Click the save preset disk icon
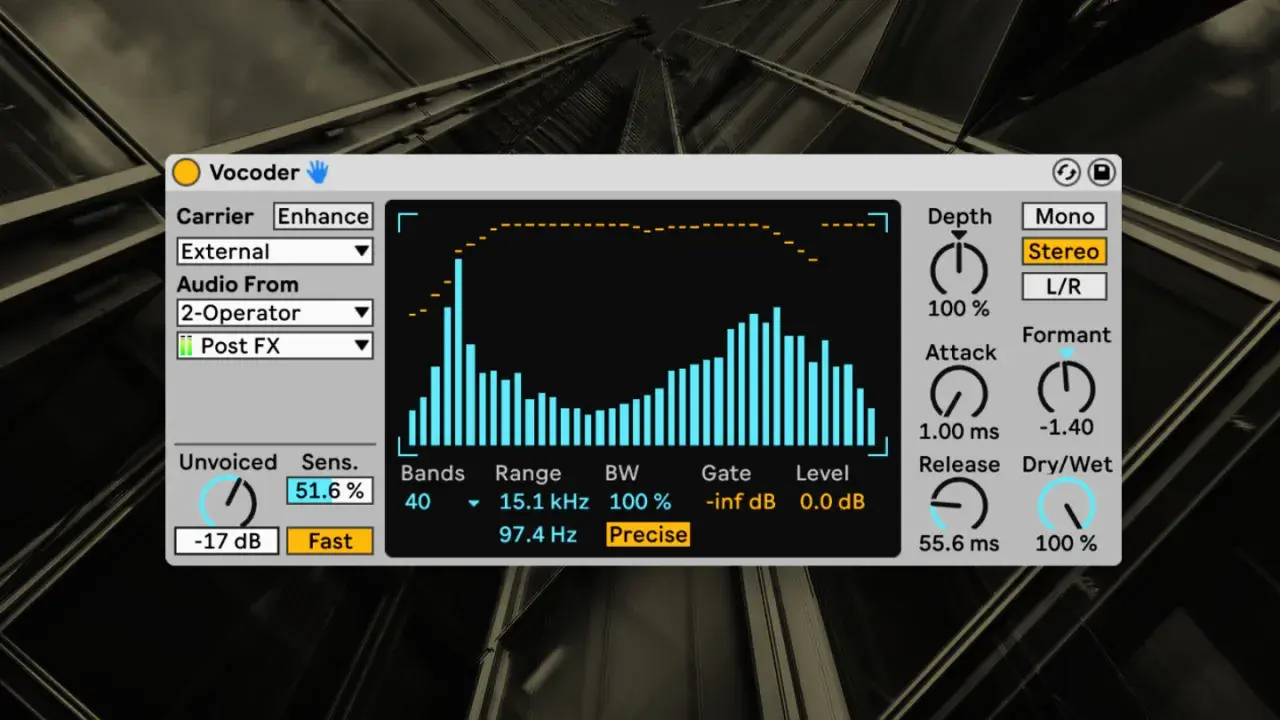 (x=1101, y=173)
